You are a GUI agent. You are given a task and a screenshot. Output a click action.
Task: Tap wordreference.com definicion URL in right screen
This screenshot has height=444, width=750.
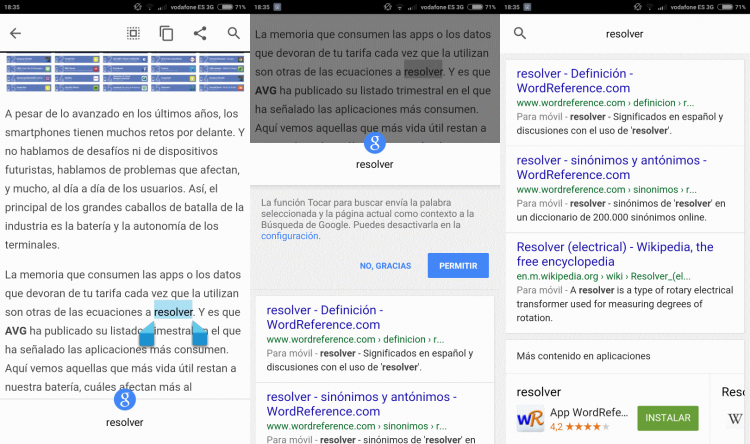[605, 103]
